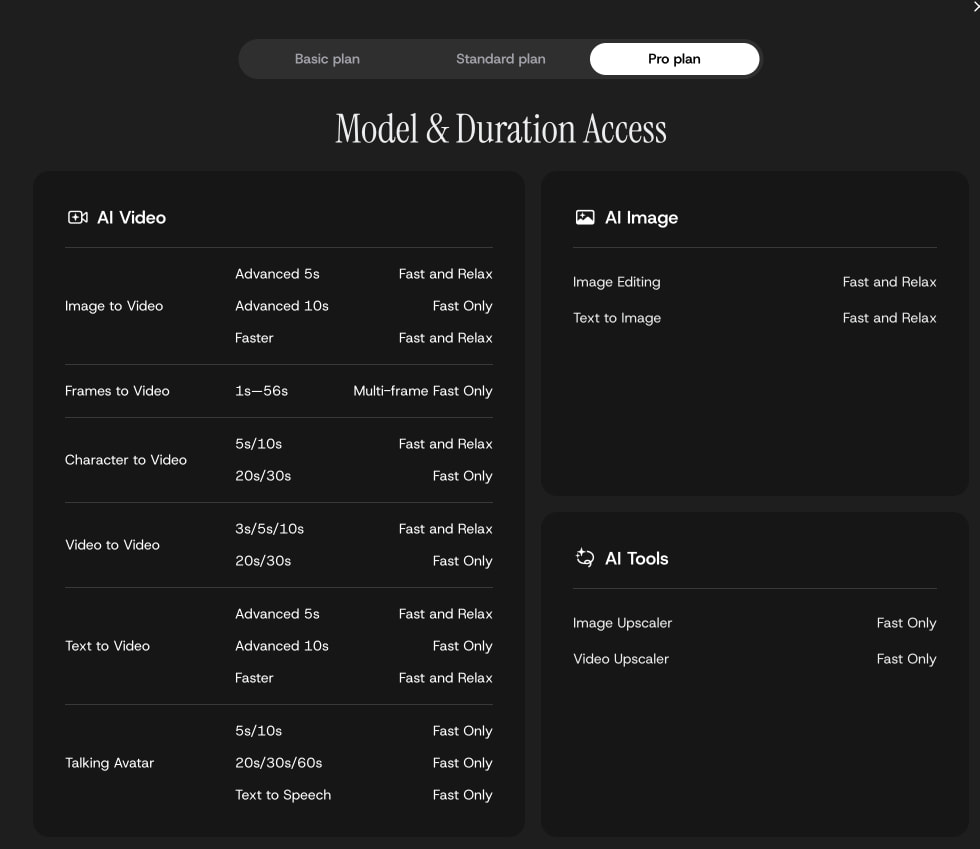Switch to the Basic plan tab

point(327,59)
